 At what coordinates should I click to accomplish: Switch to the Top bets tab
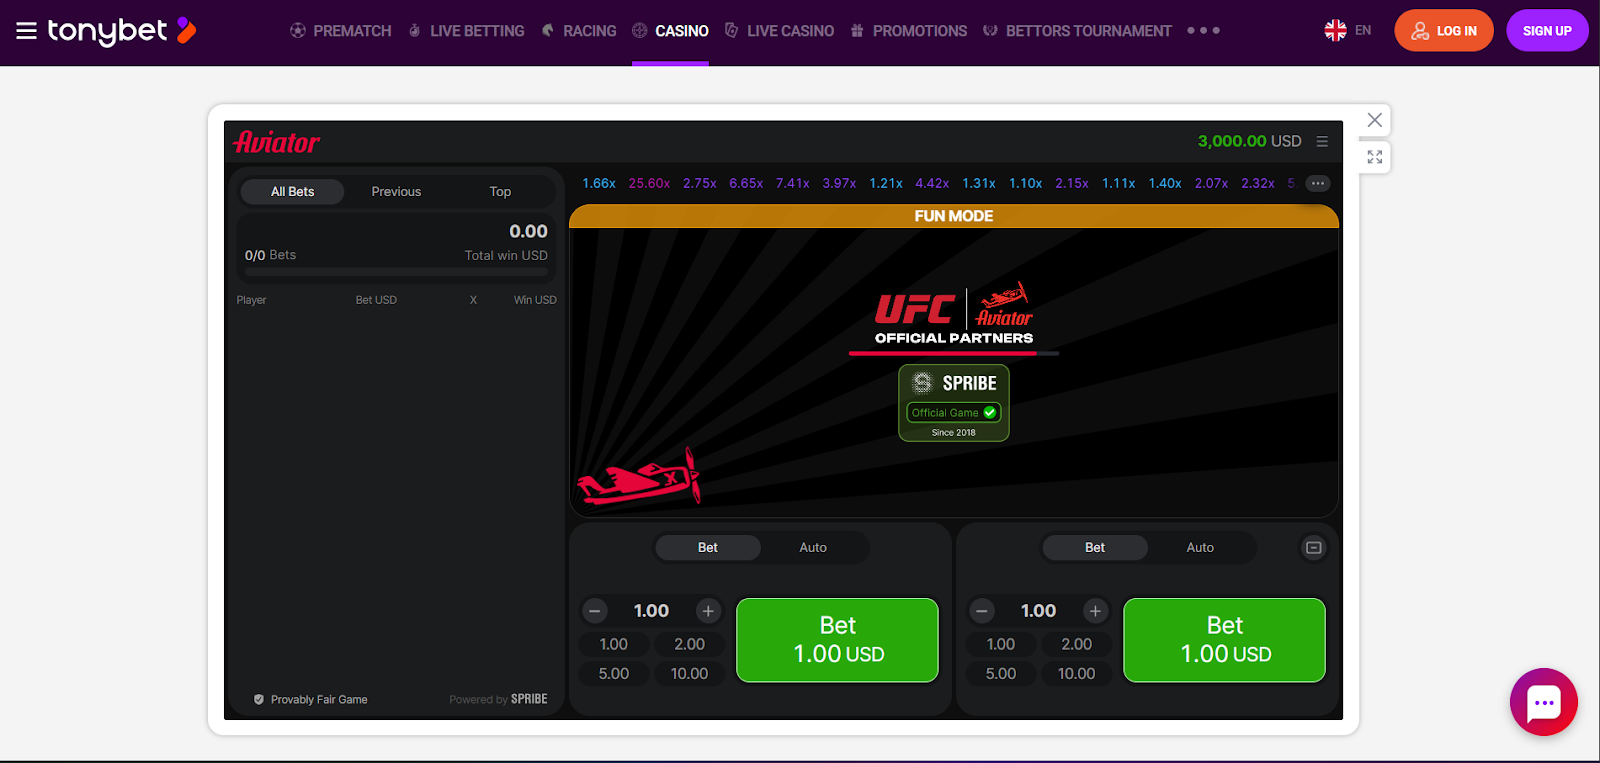pyautogui.click(x=500, y=192)
